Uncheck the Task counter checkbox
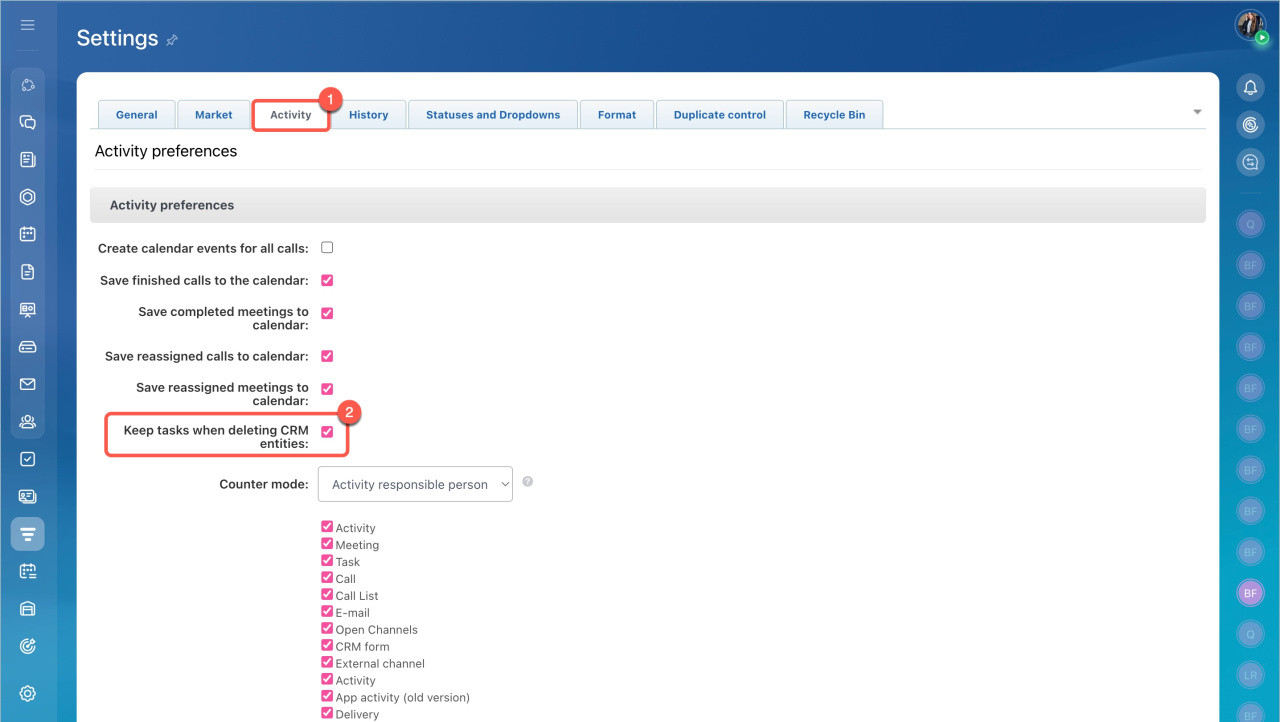The height and width of the screenshot is (722, 1280). [327, 561]
